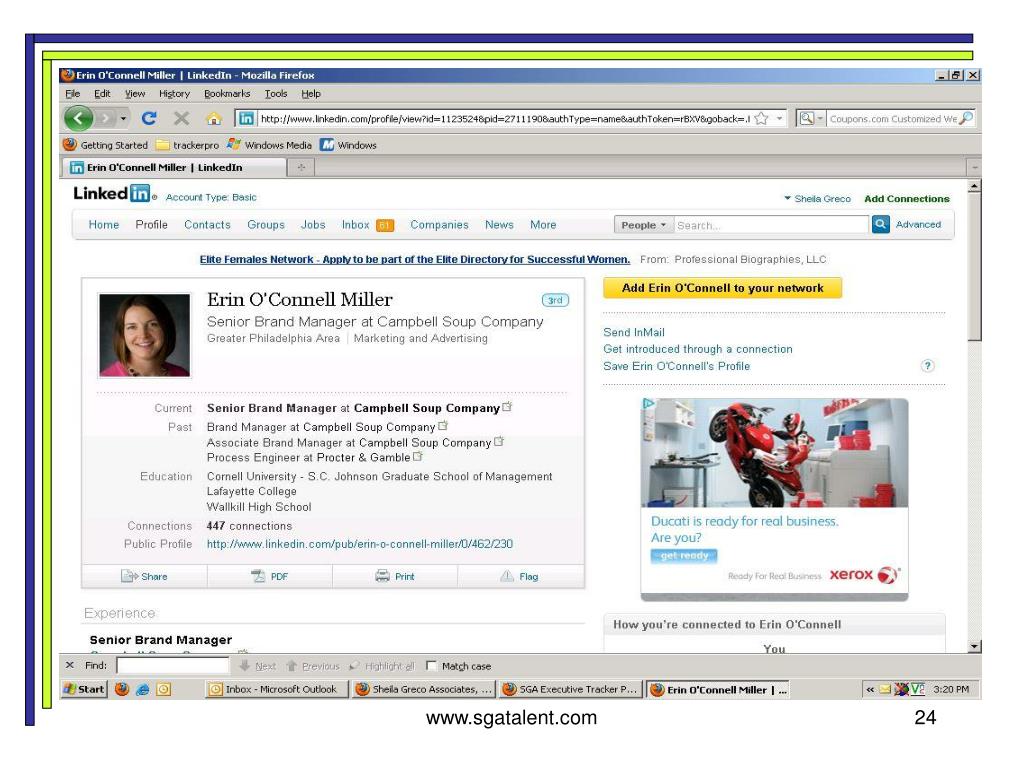Click Erin O'Connell Miller's profile photo
1024x768 pixels.
click(144, 335)
